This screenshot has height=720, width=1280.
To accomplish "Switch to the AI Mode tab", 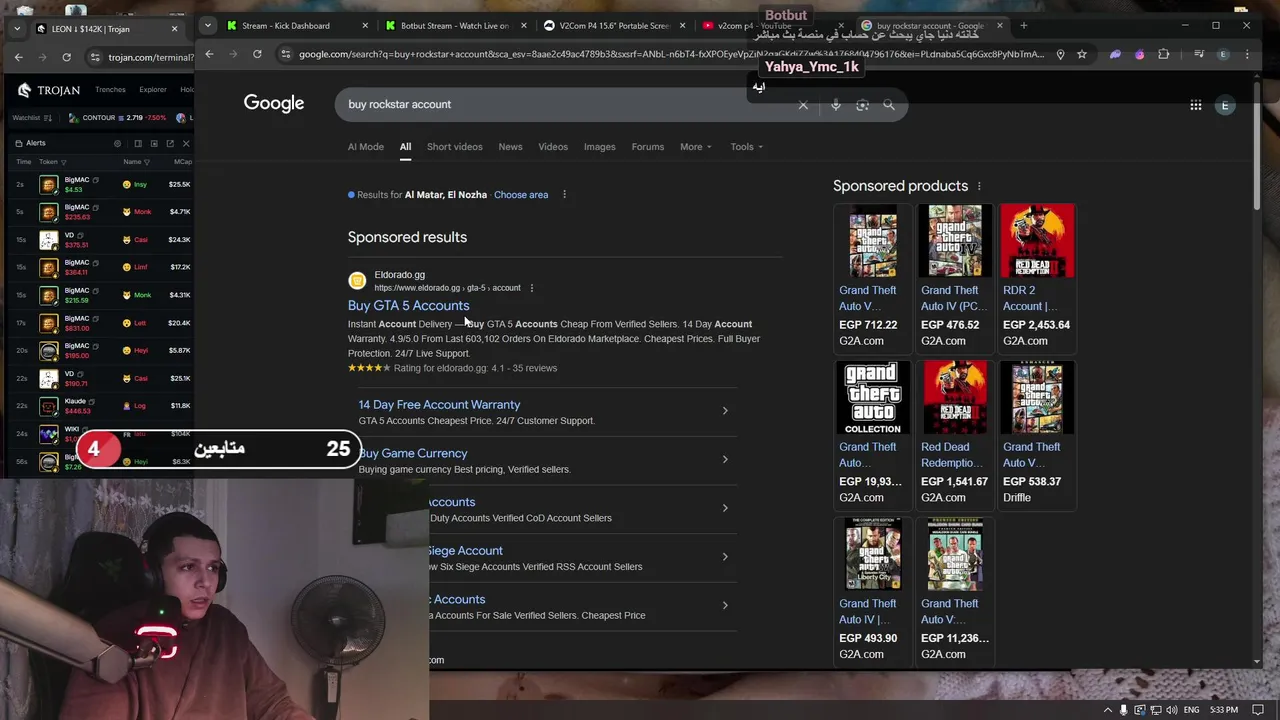I will click(x=366, y=147).
